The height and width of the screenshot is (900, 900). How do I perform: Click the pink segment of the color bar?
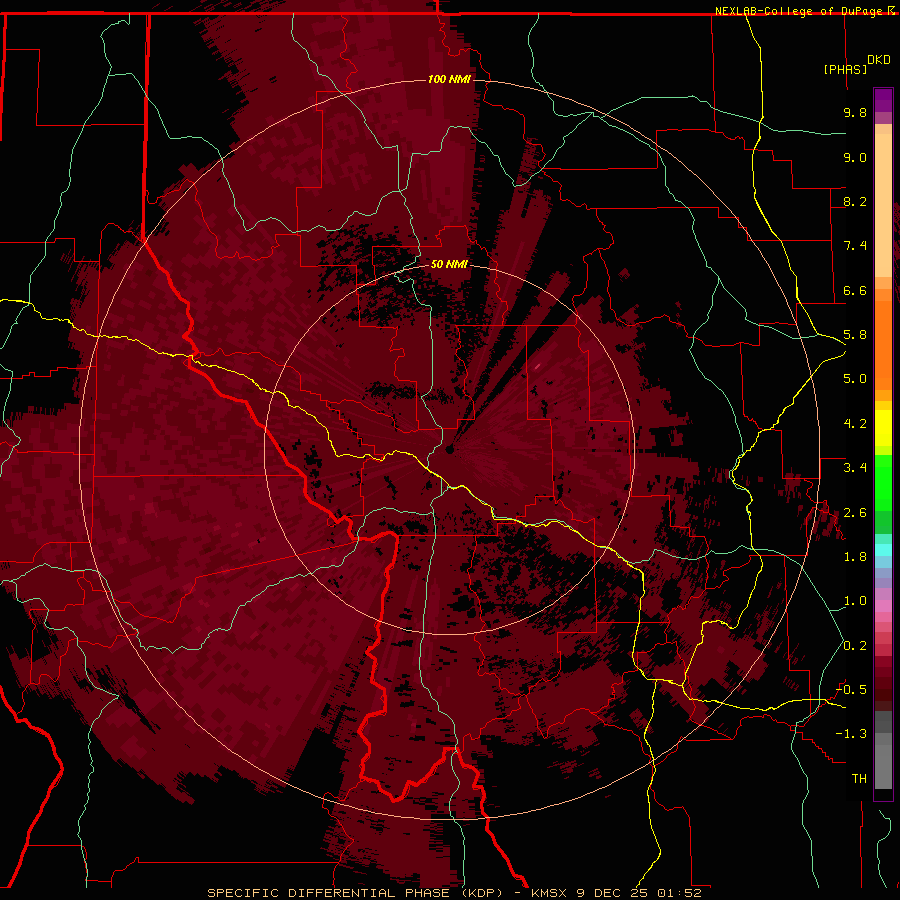(883, 606)
